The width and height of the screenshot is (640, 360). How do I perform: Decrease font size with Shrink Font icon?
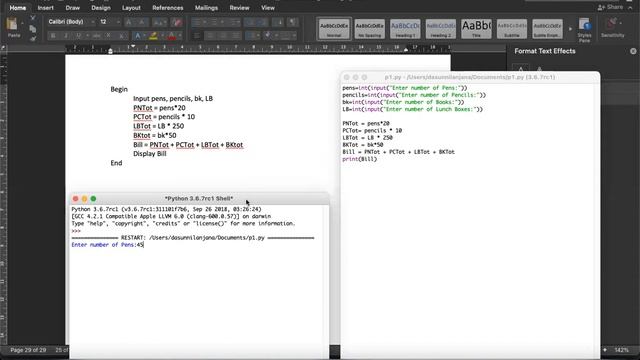click(141, 22)
